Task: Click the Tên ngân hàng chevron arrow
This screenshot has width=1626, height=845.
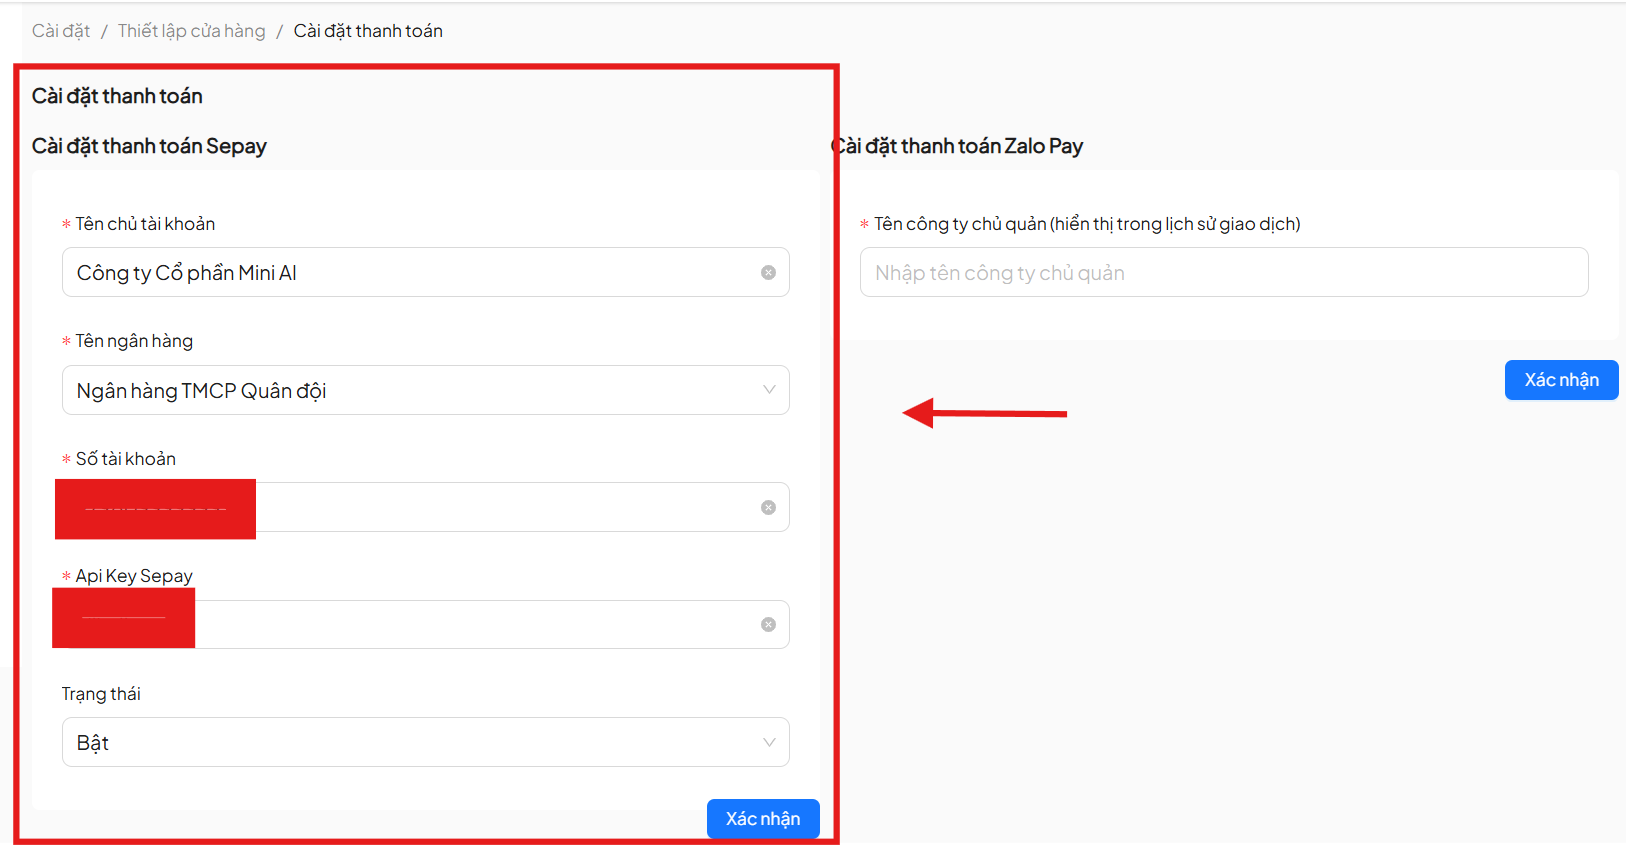Action: [769, 390]
